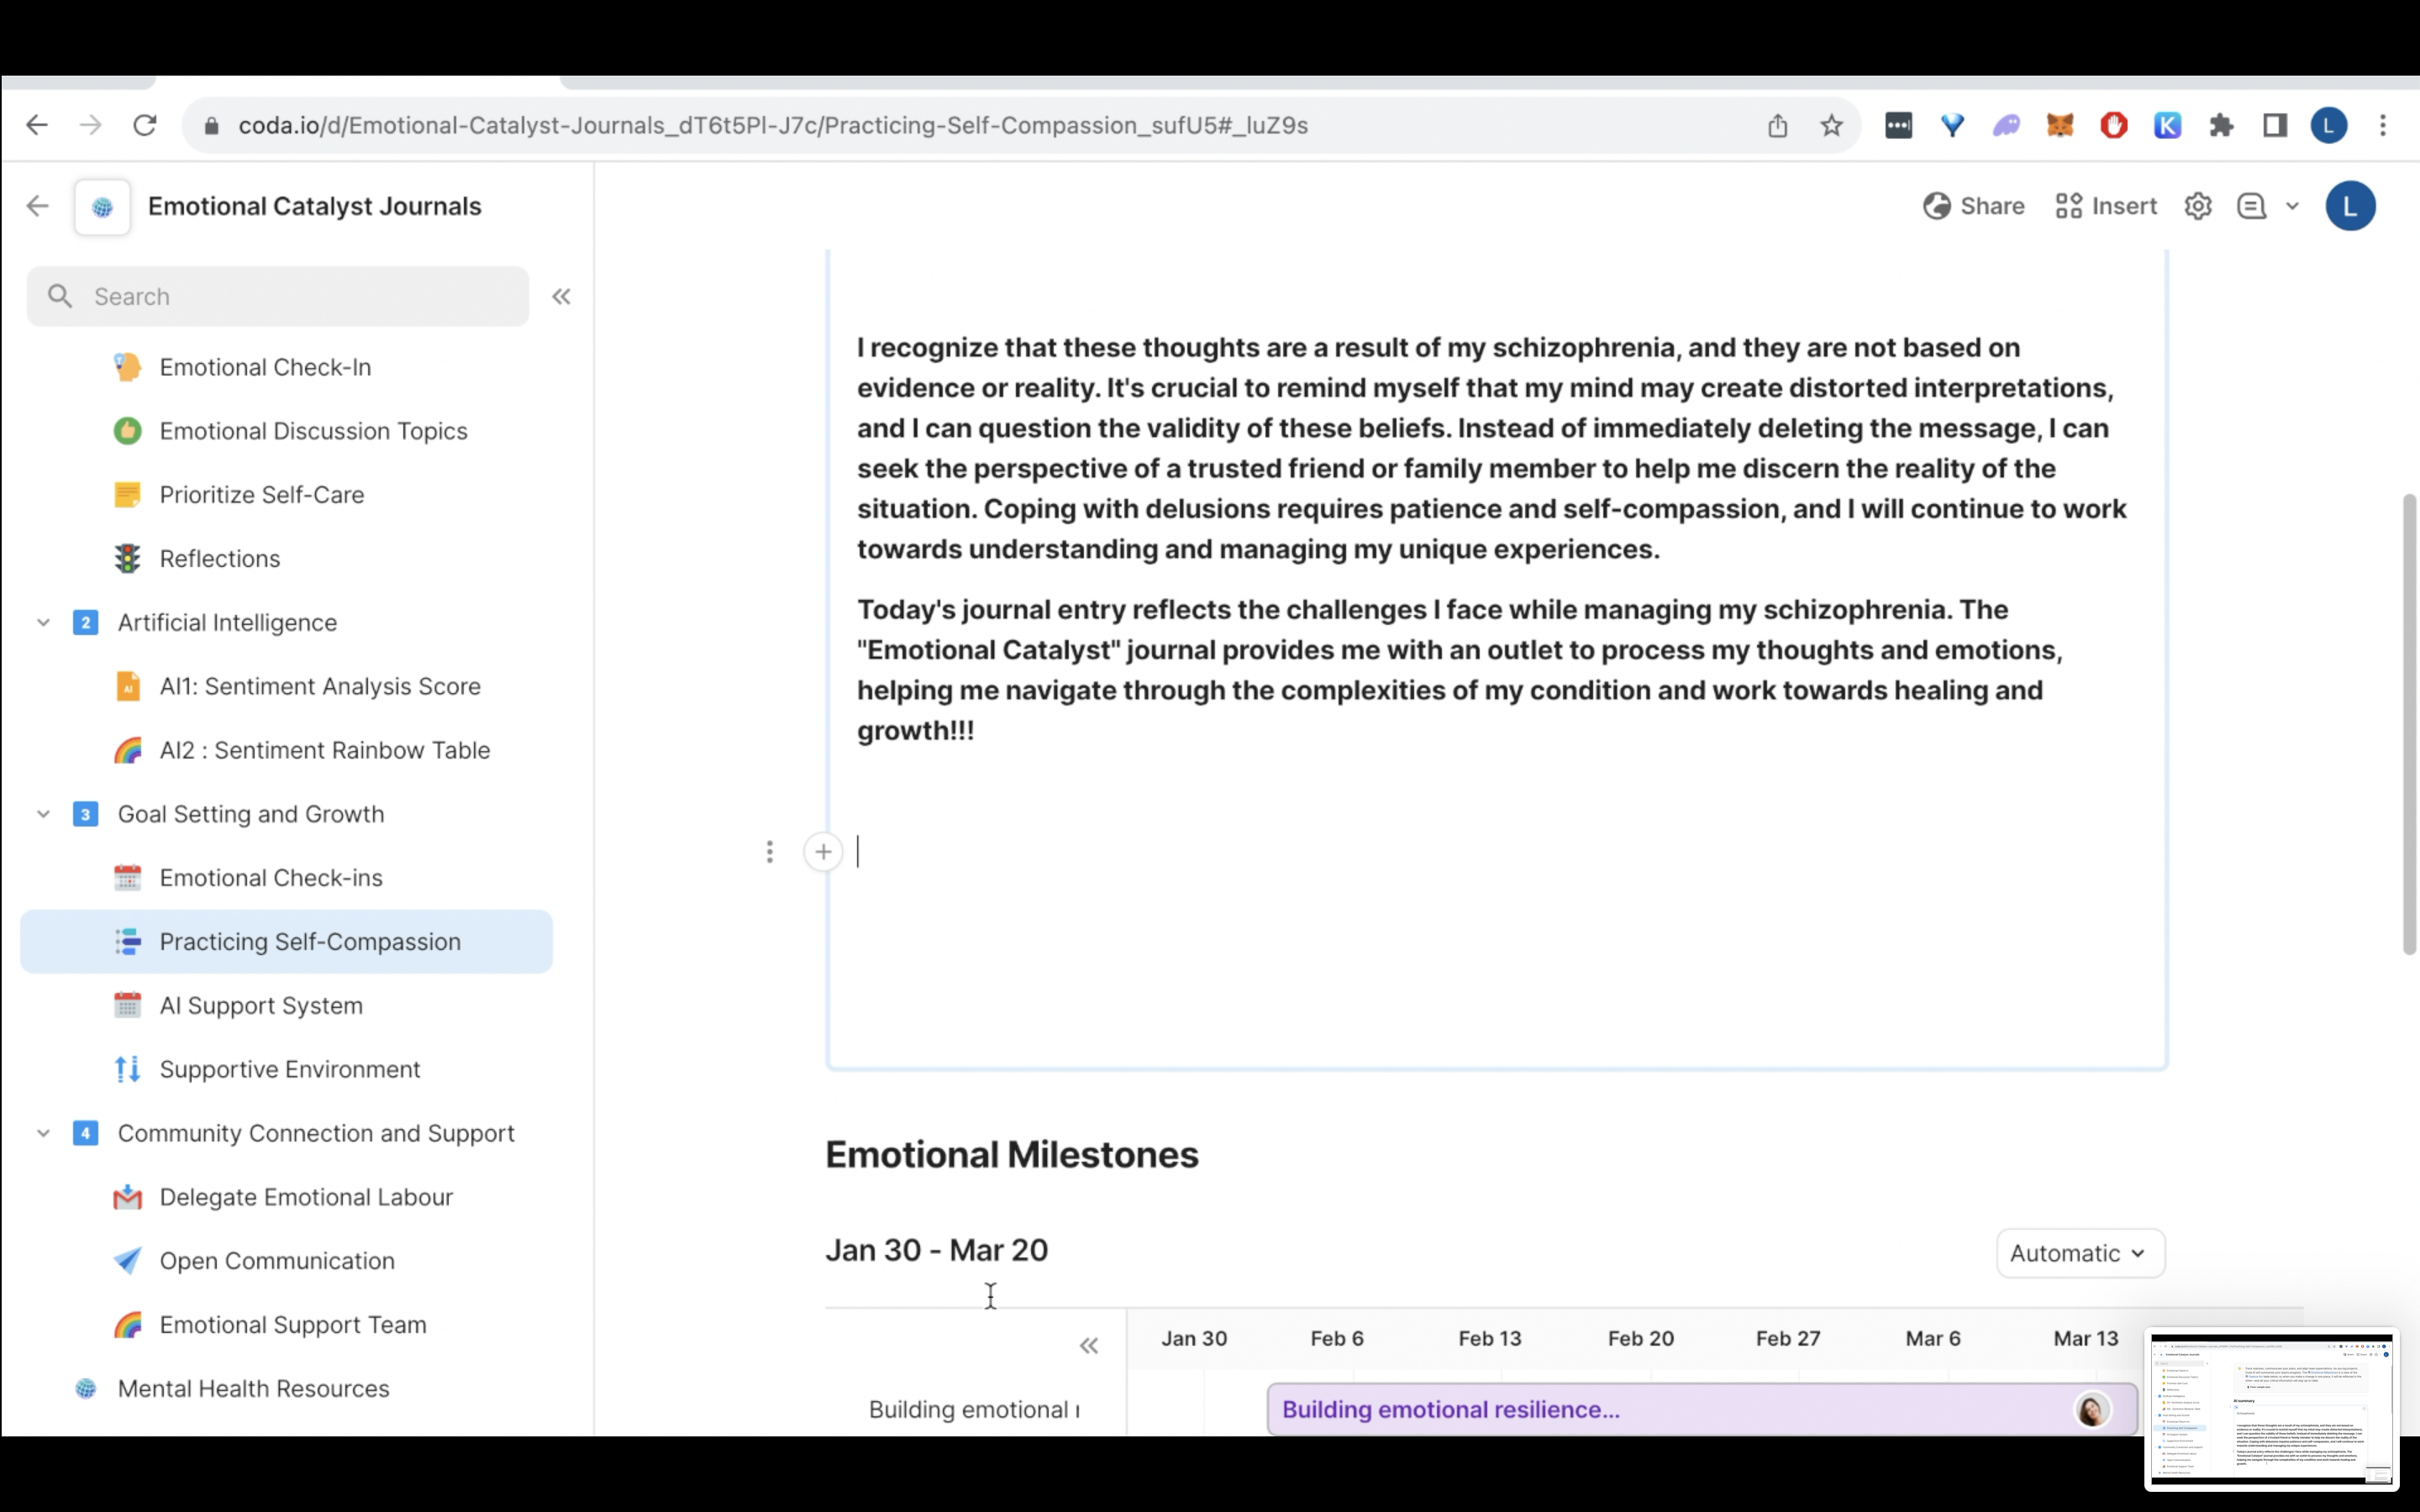
Task: Click the Share globe icon
Action: point(1936,206)
